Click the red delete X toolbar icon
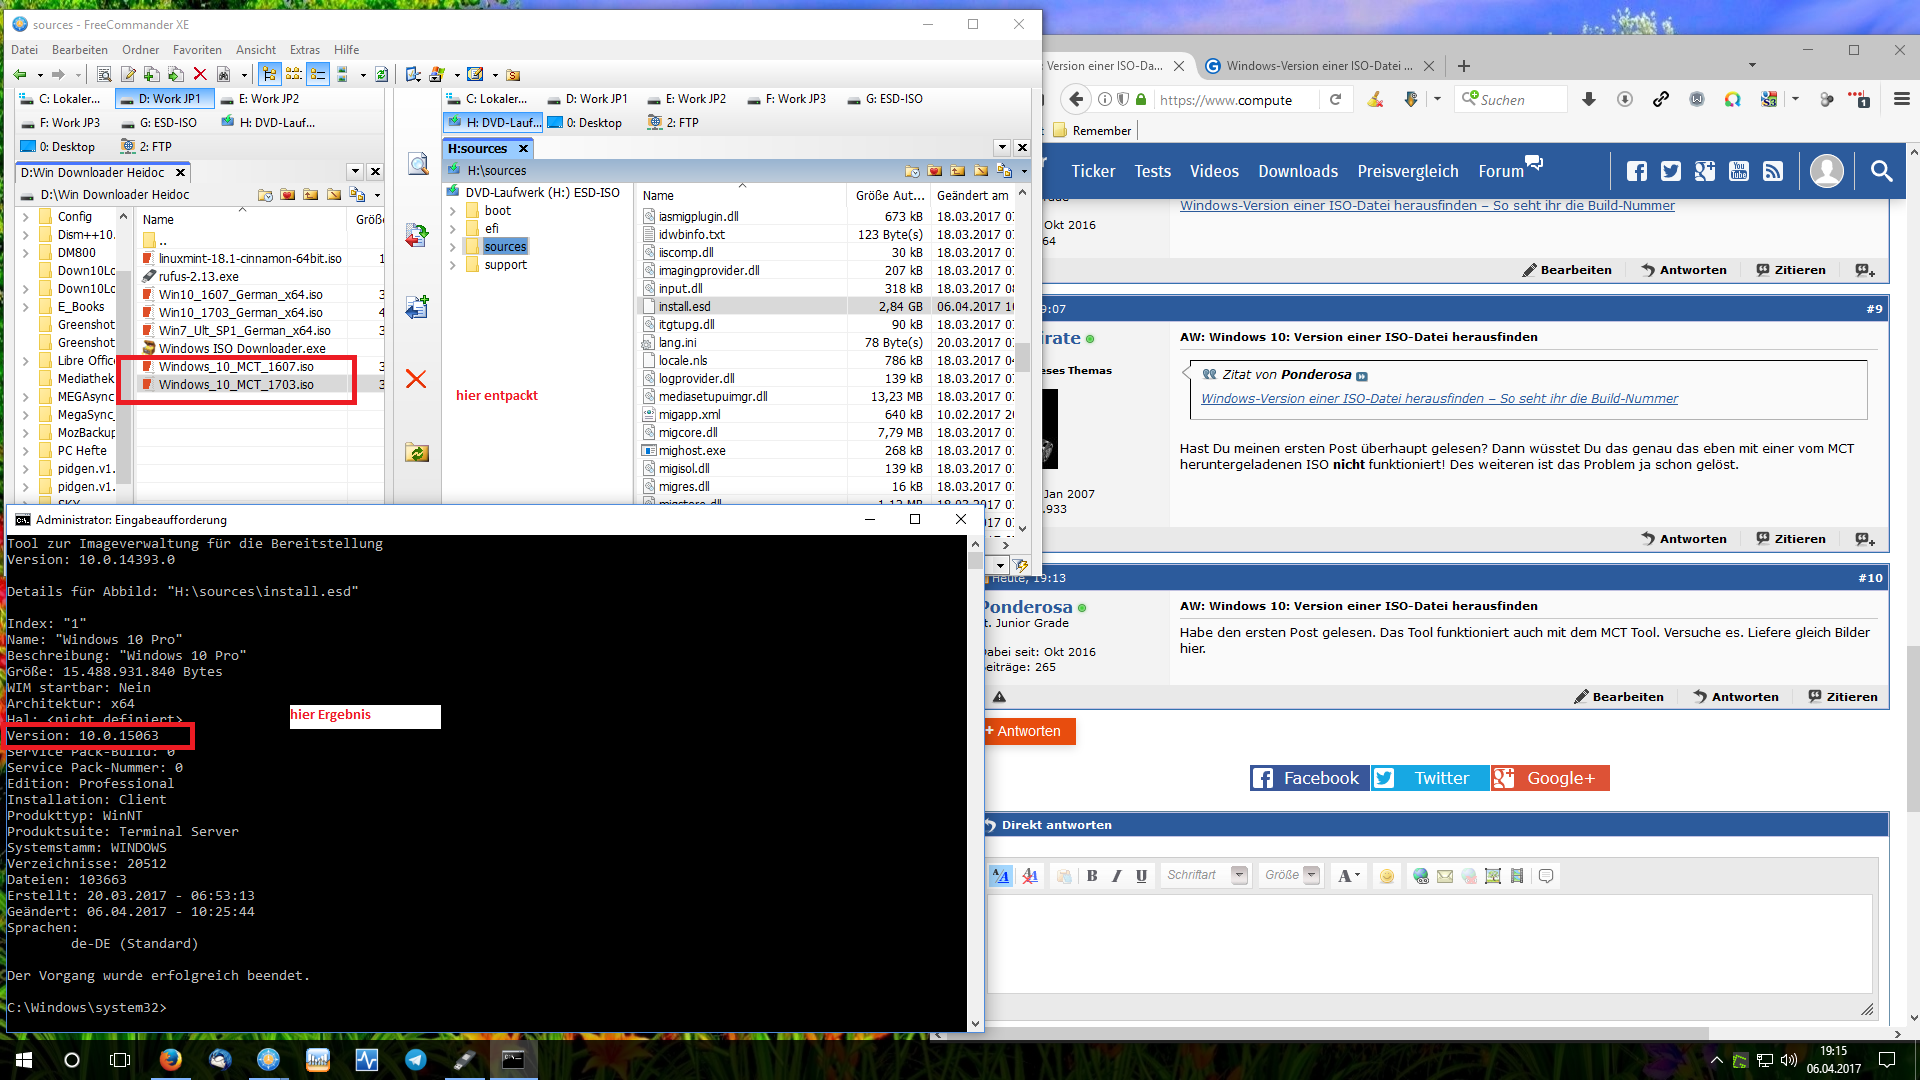 click(199, 74)
